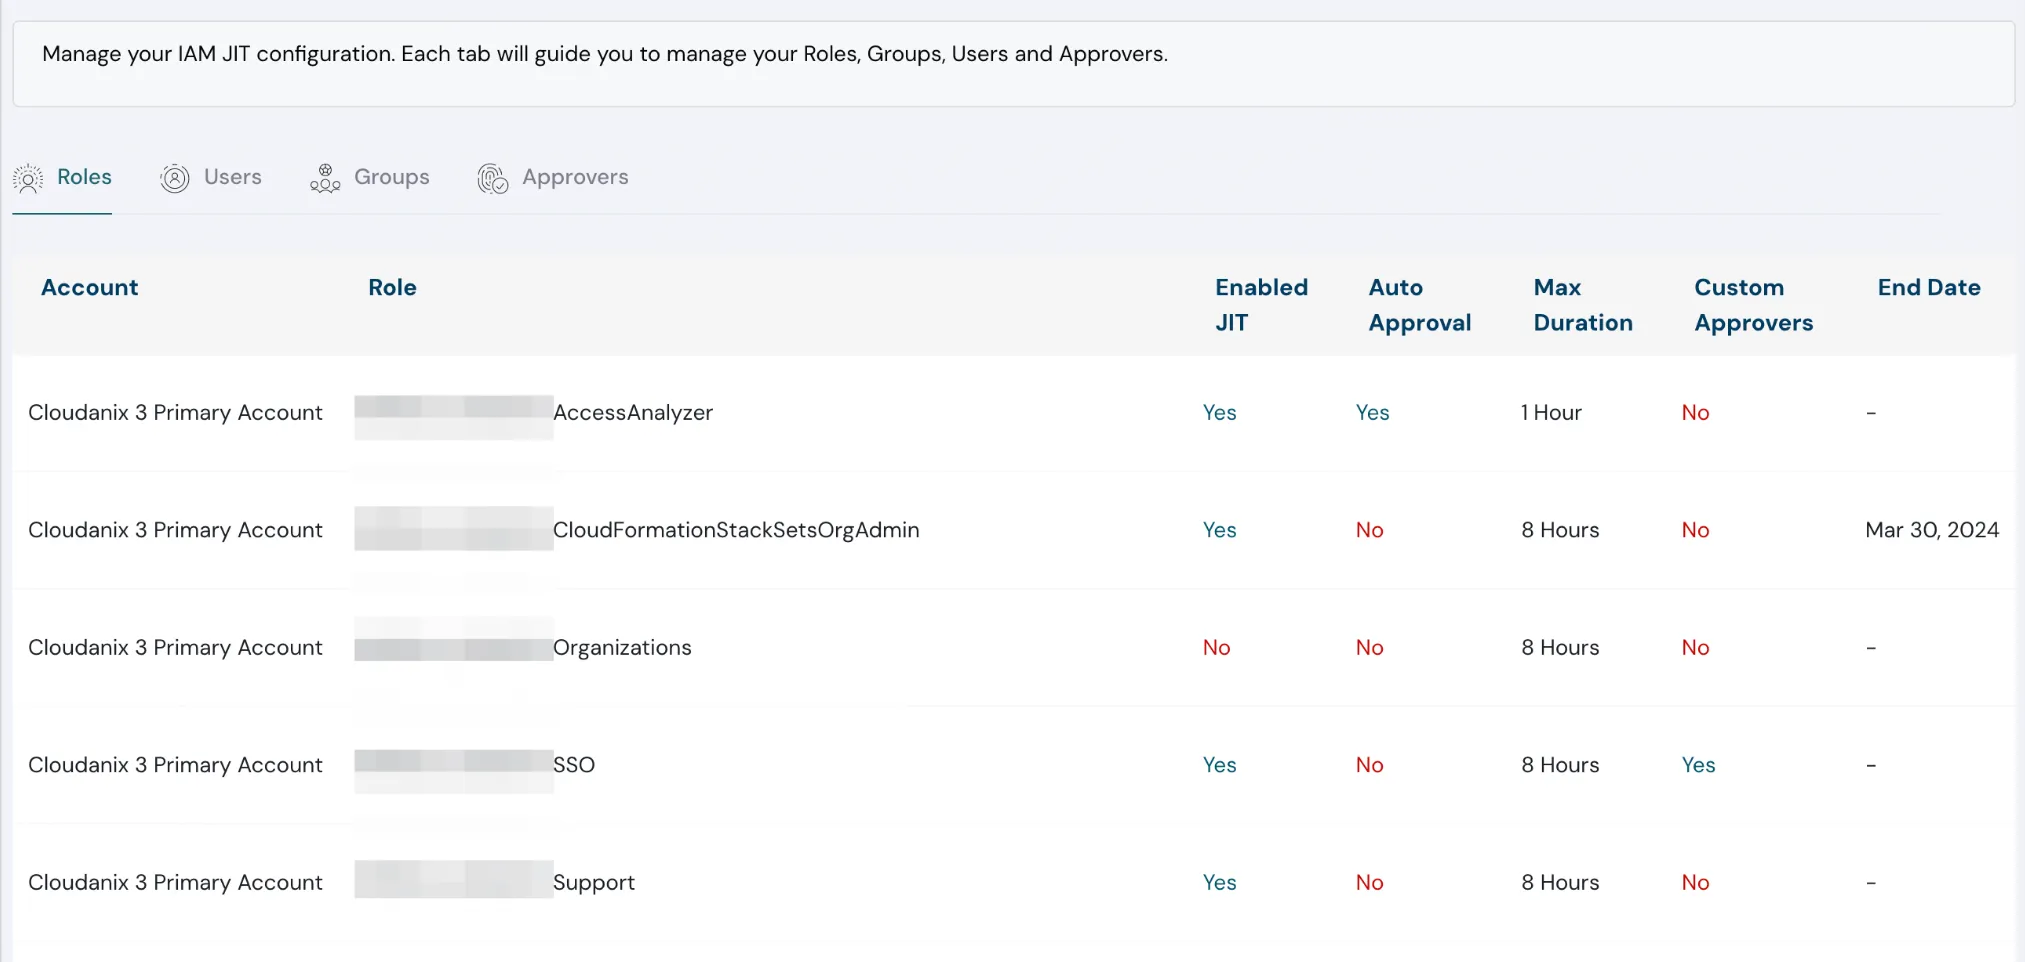Screen dimensions: 2025x962
Task: Go to the Approvers tab
Action: 575,177
